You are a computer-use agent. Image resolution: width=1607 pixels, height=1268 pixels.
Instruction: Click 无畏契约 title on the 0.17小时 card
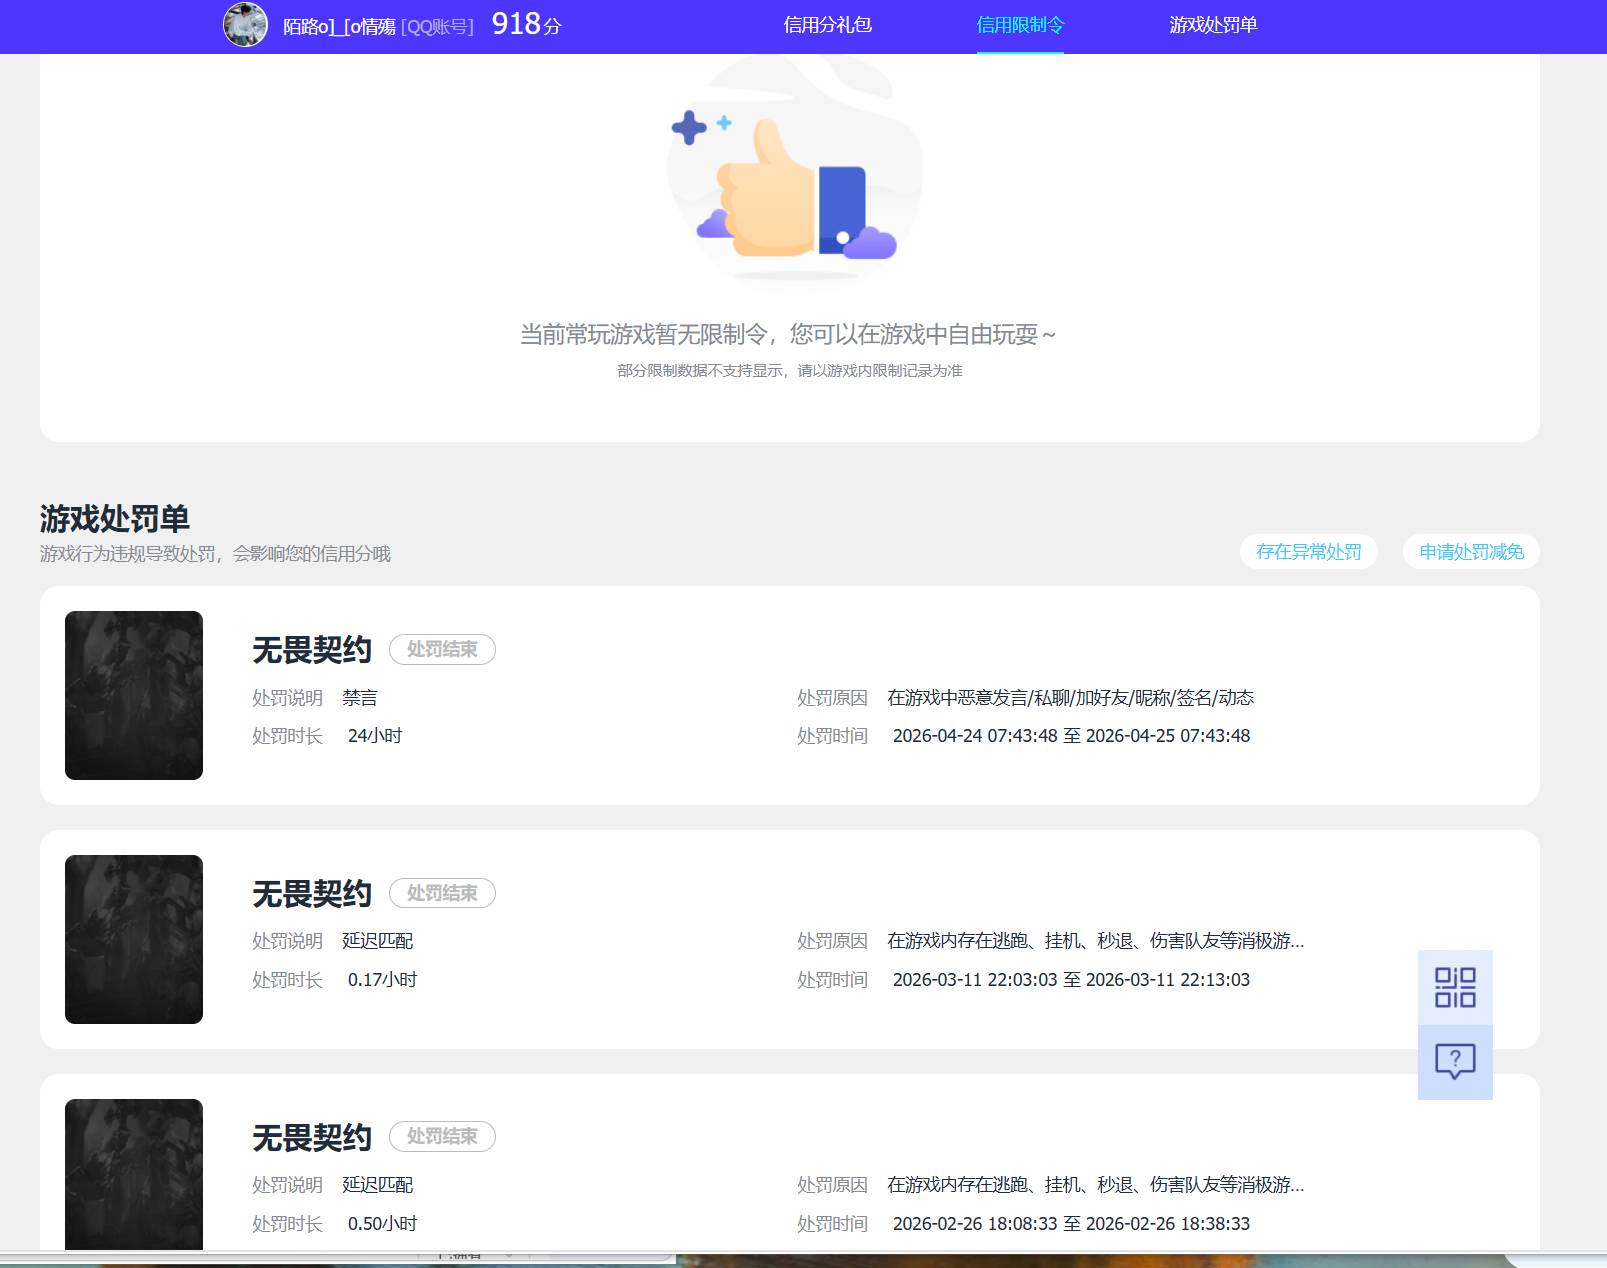312,894
